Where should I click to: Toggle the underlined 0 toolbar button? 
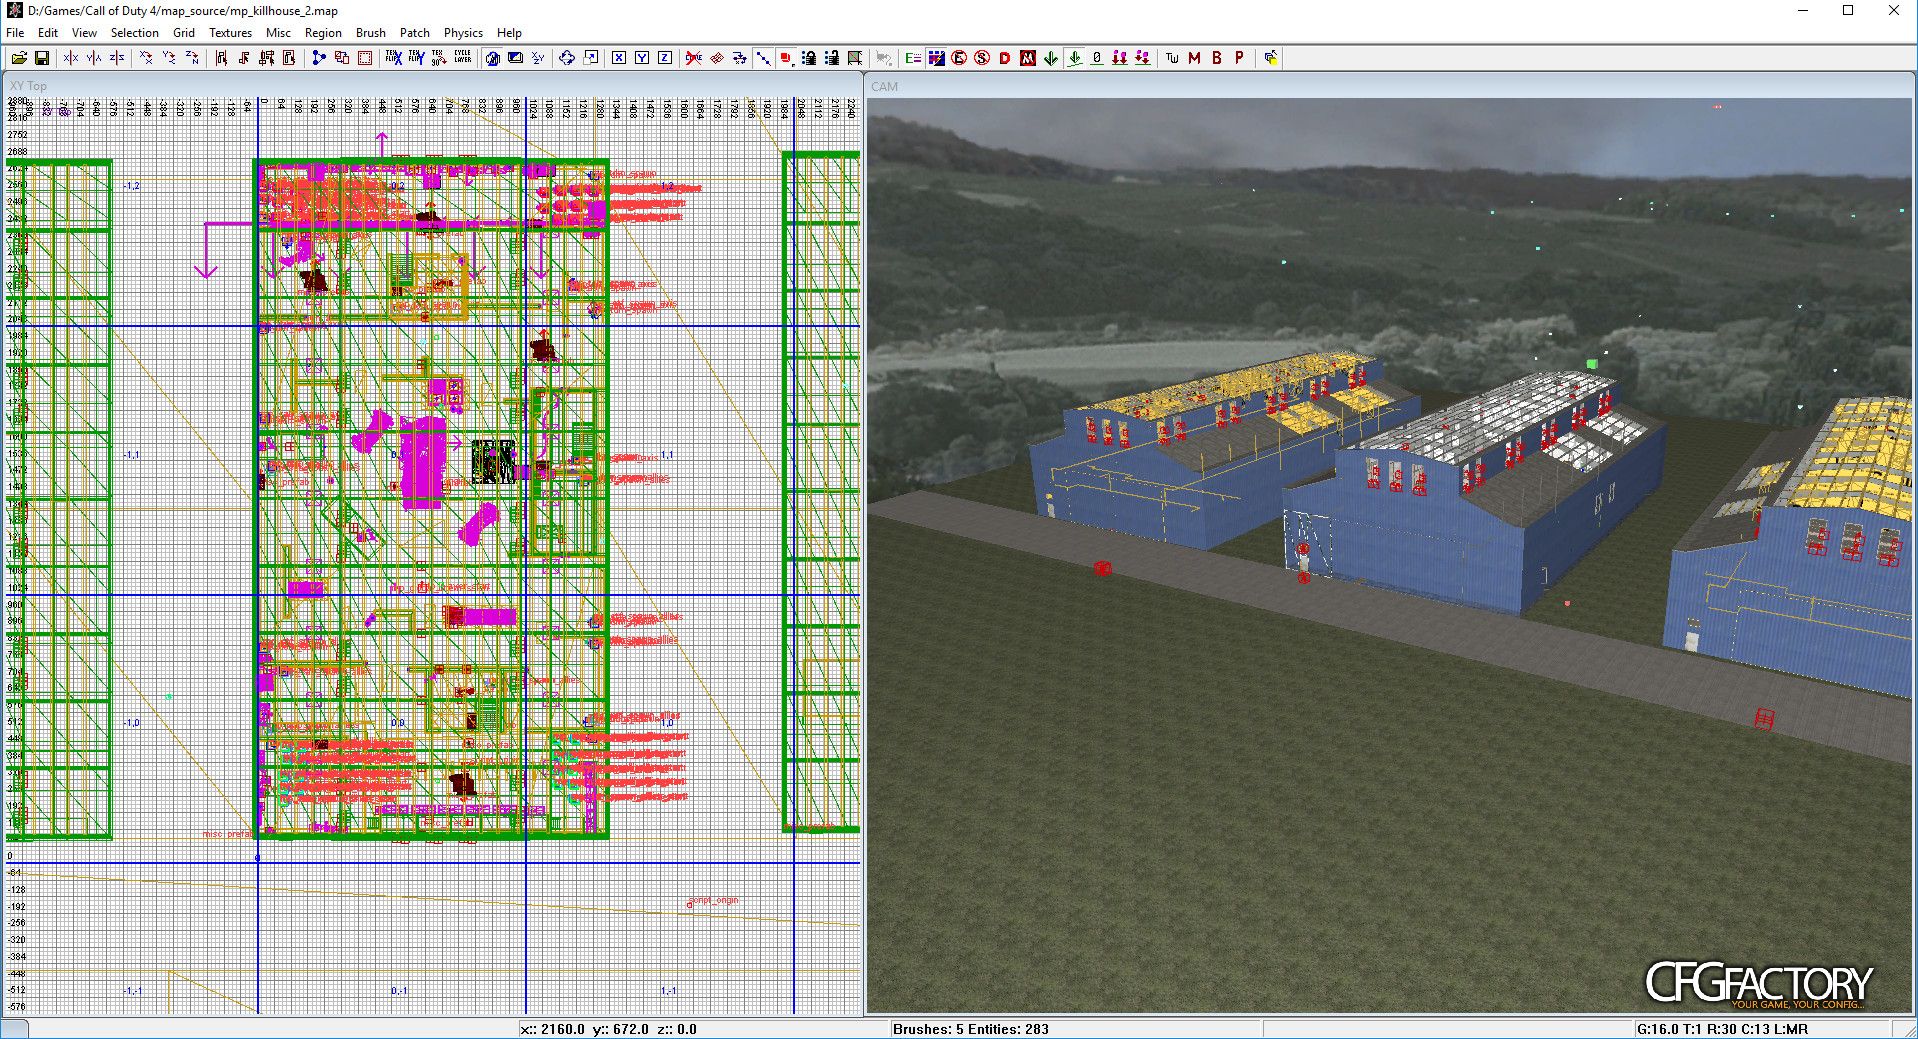1097,58
